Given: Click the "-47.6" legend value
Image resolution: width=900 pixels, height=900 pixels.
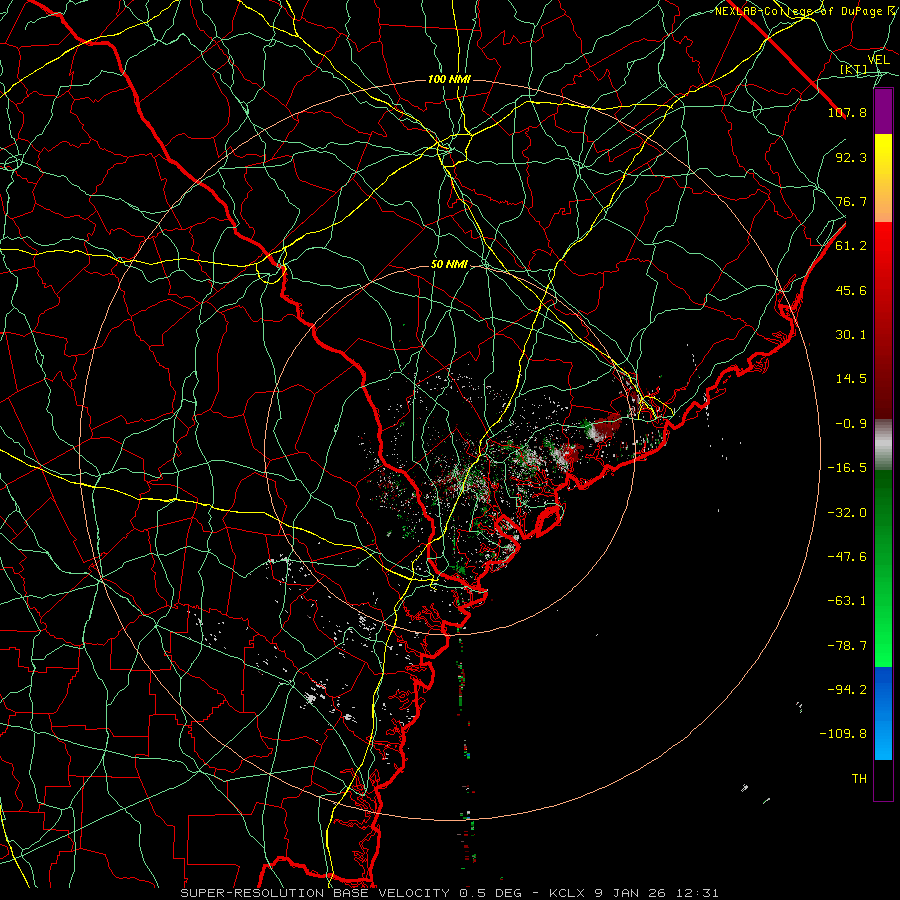Looking at the screenshot, I should click(847, 557).
